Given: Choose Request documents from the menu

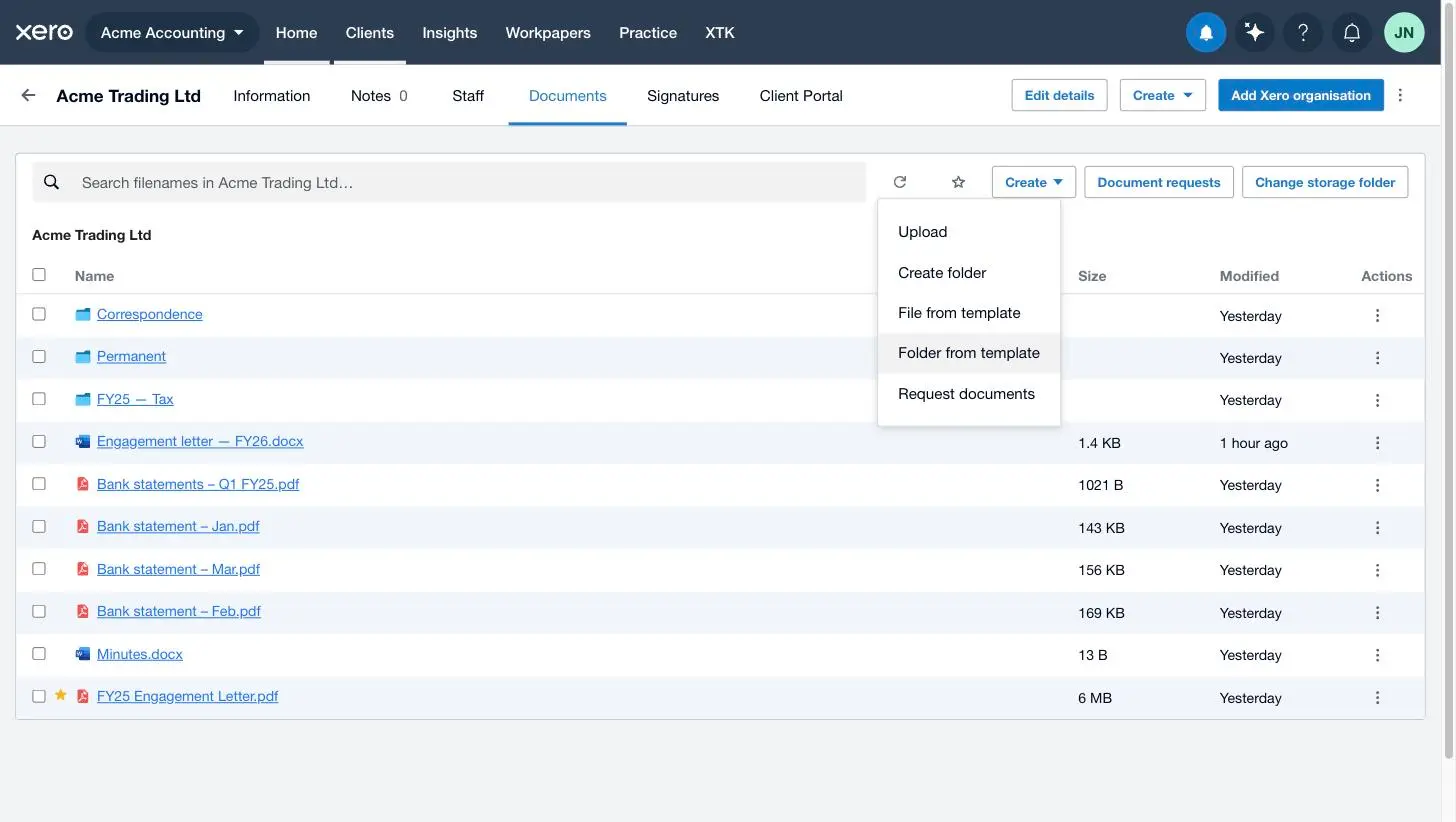Looking at the screenshot, I should (969, 394).
